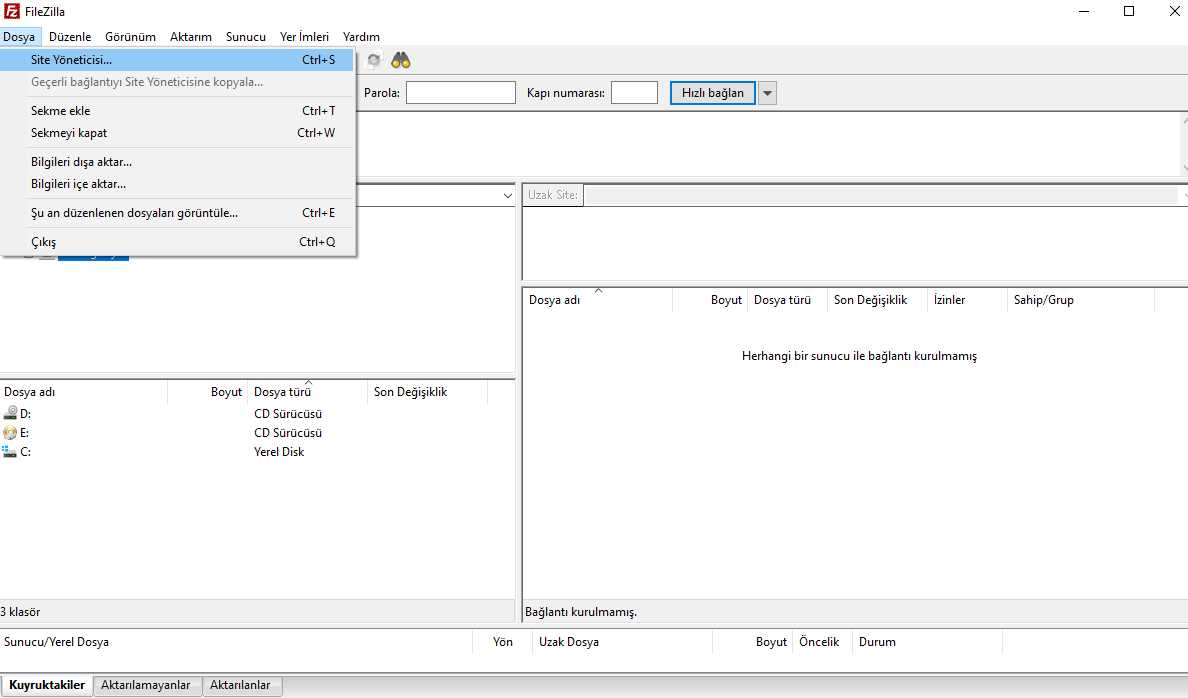Select Şu an düzenlenen dosyaları görüntüle...

coord(177,213)
